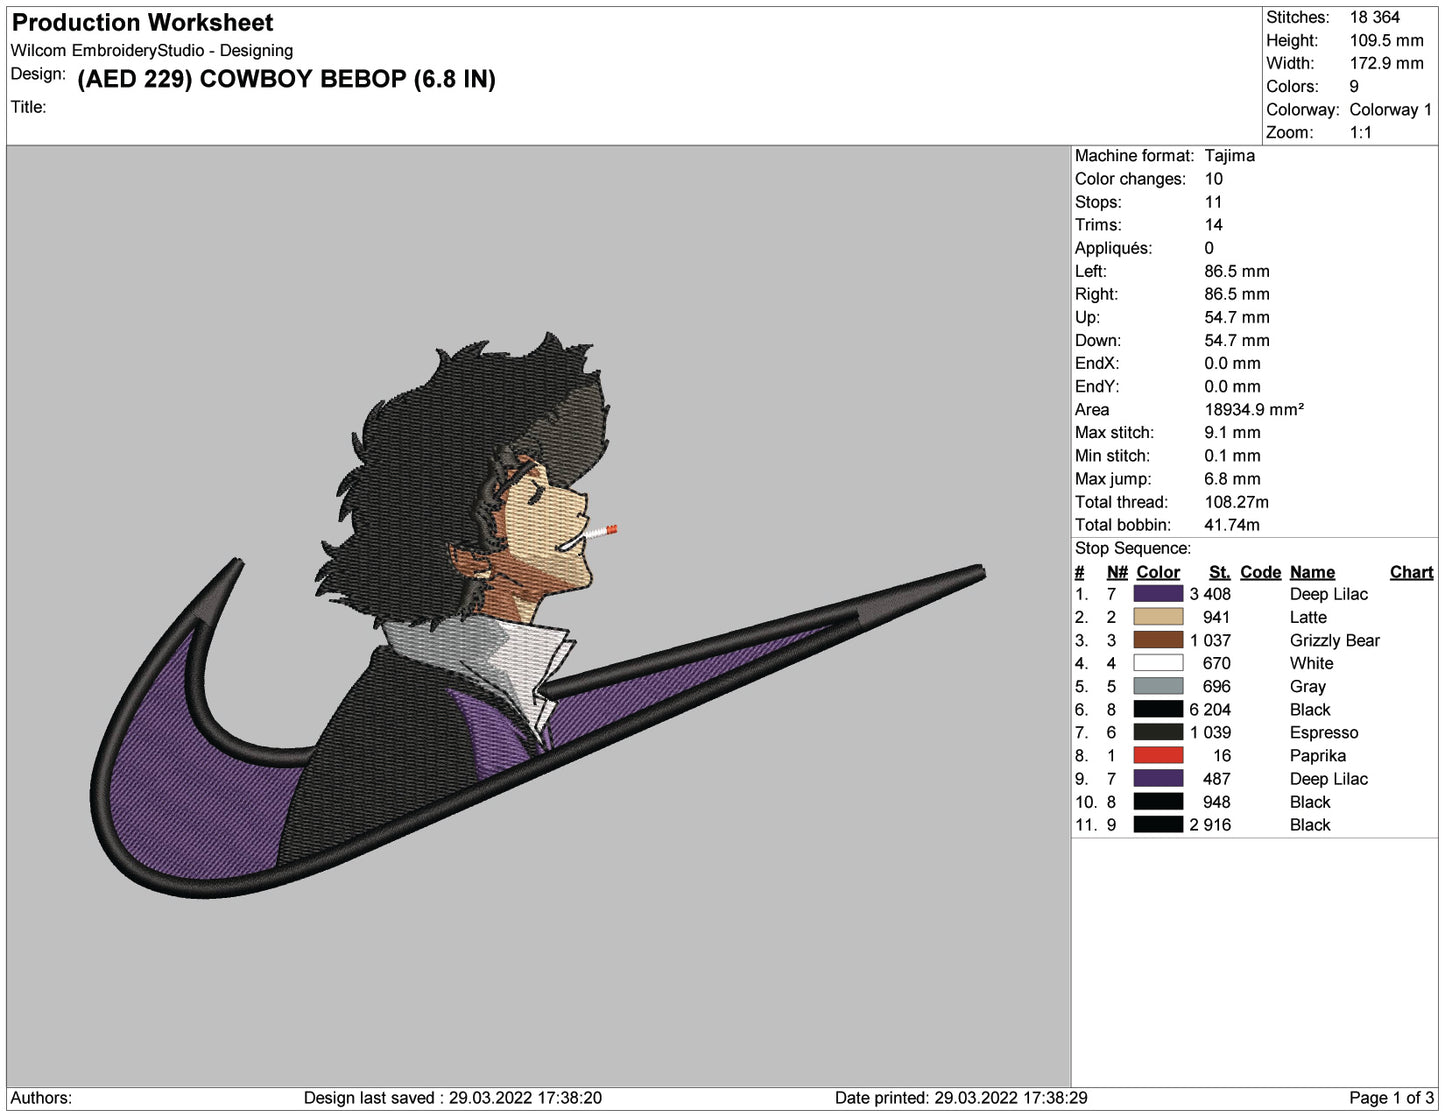Click the 'Authors:' footer label
This screenshot has height=1117, width=1445.
pyautogui.click(x=41, y=1098)
